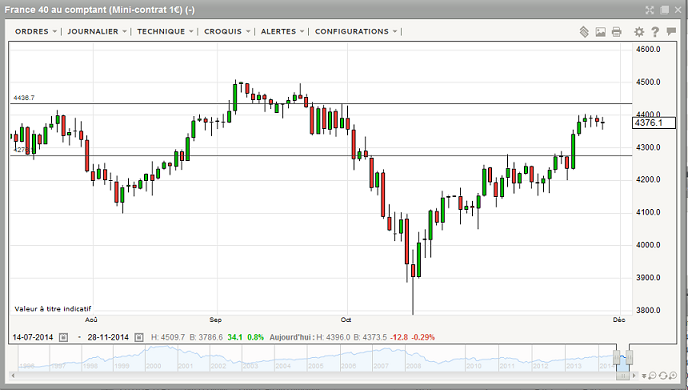Click the green 0.8% change value
The image size is (688, 390).
tap(255, 337)
